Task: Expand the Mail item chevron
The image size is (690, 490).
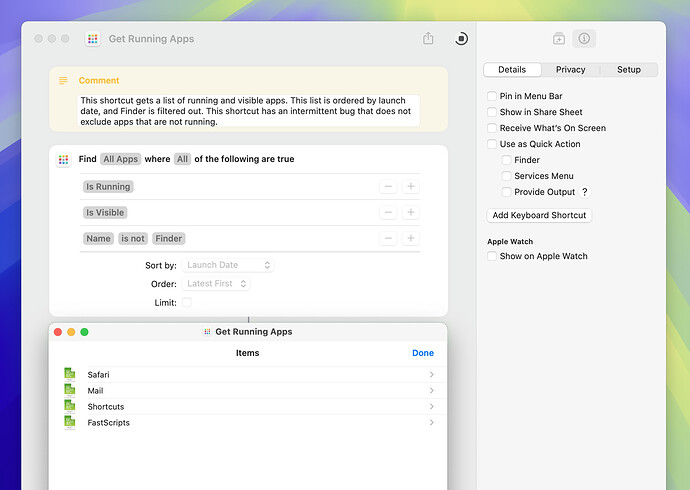Action: [x=431, y=390]
